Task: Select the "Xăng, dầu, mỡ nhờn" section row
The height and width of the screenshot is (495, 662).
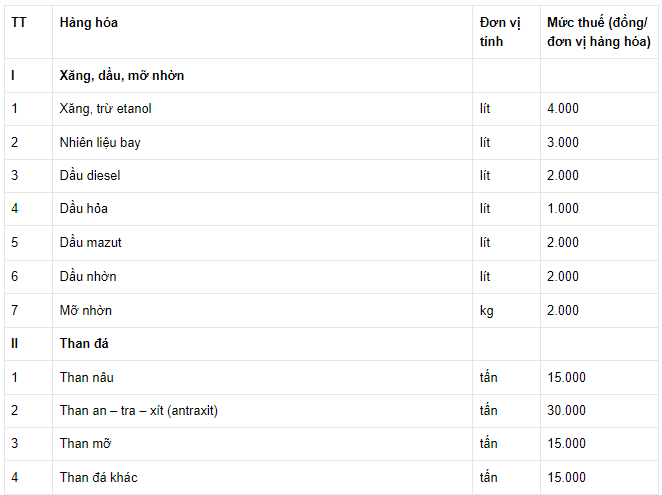Action: click(x=121, y=75)
